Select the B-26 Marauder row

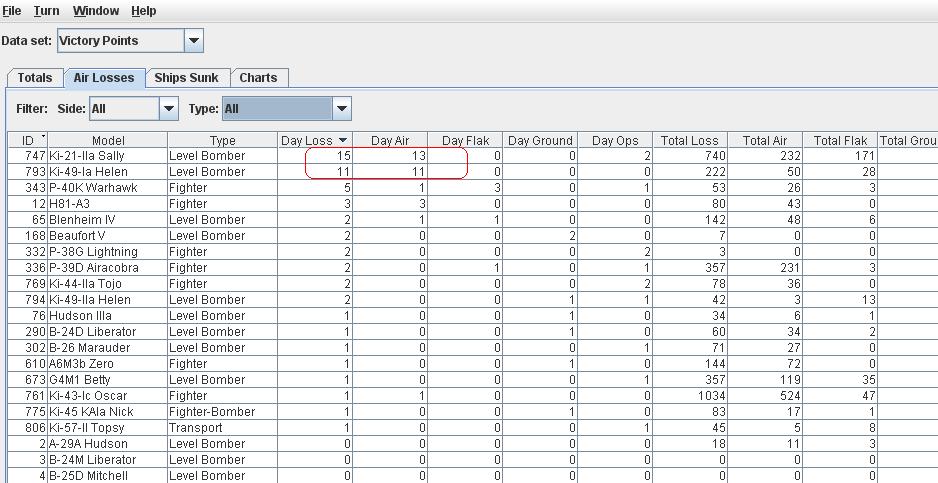click(x=473, y=348)
